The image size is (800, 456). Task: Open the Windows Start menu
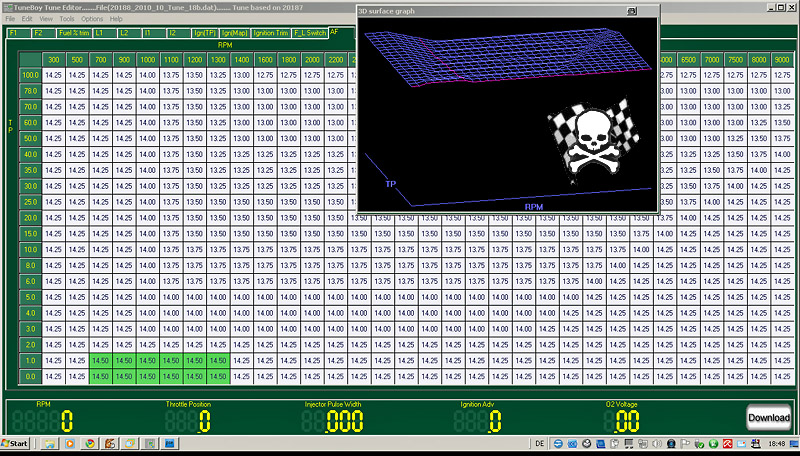[x=15, y=443]
